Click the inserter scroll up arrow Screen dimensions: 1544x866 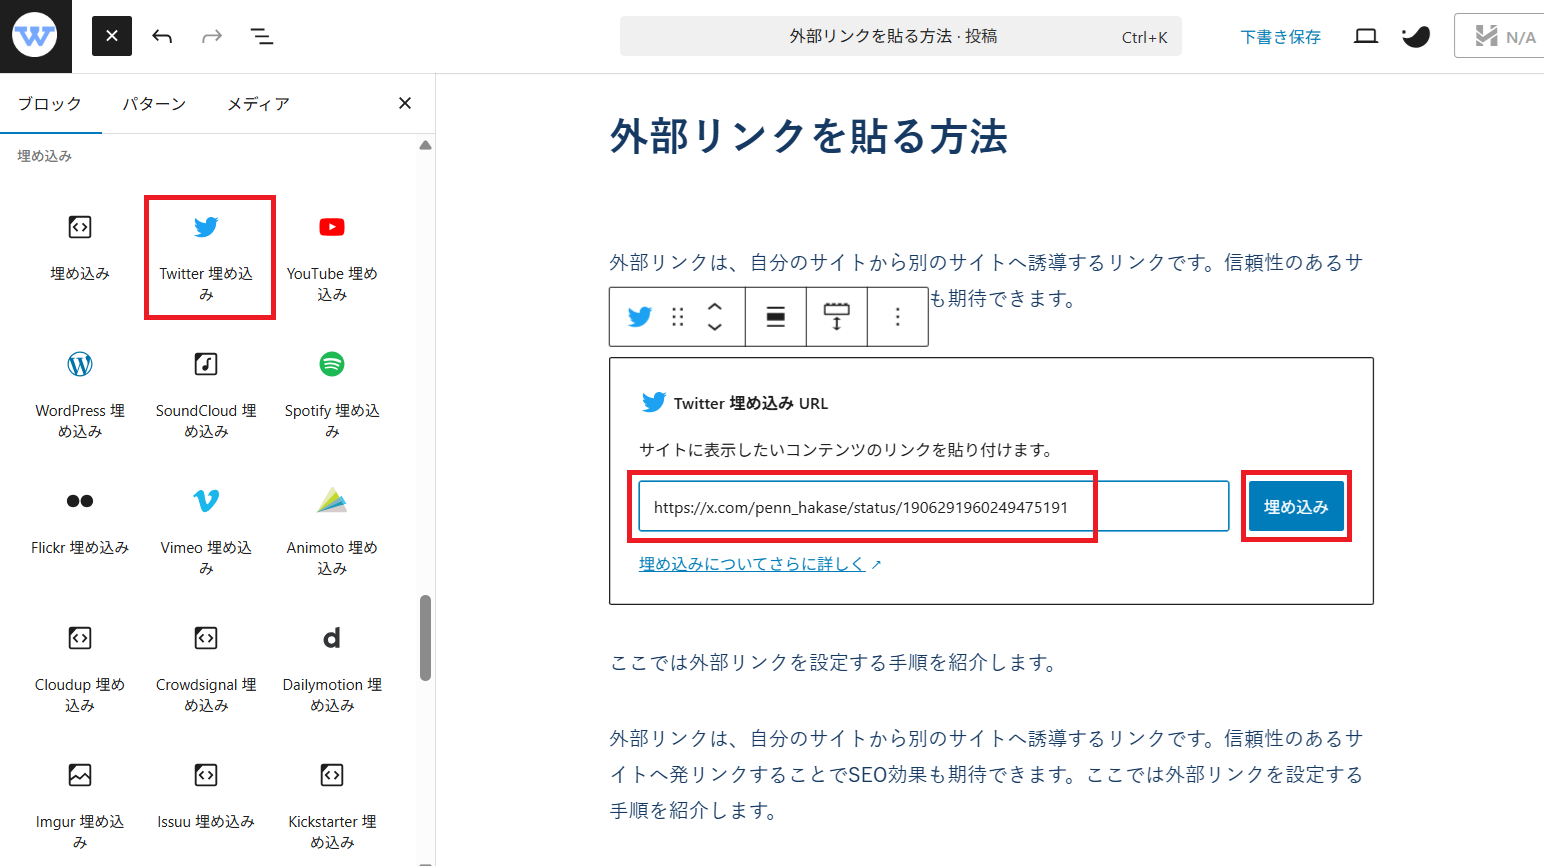click(x=426, y=145)
